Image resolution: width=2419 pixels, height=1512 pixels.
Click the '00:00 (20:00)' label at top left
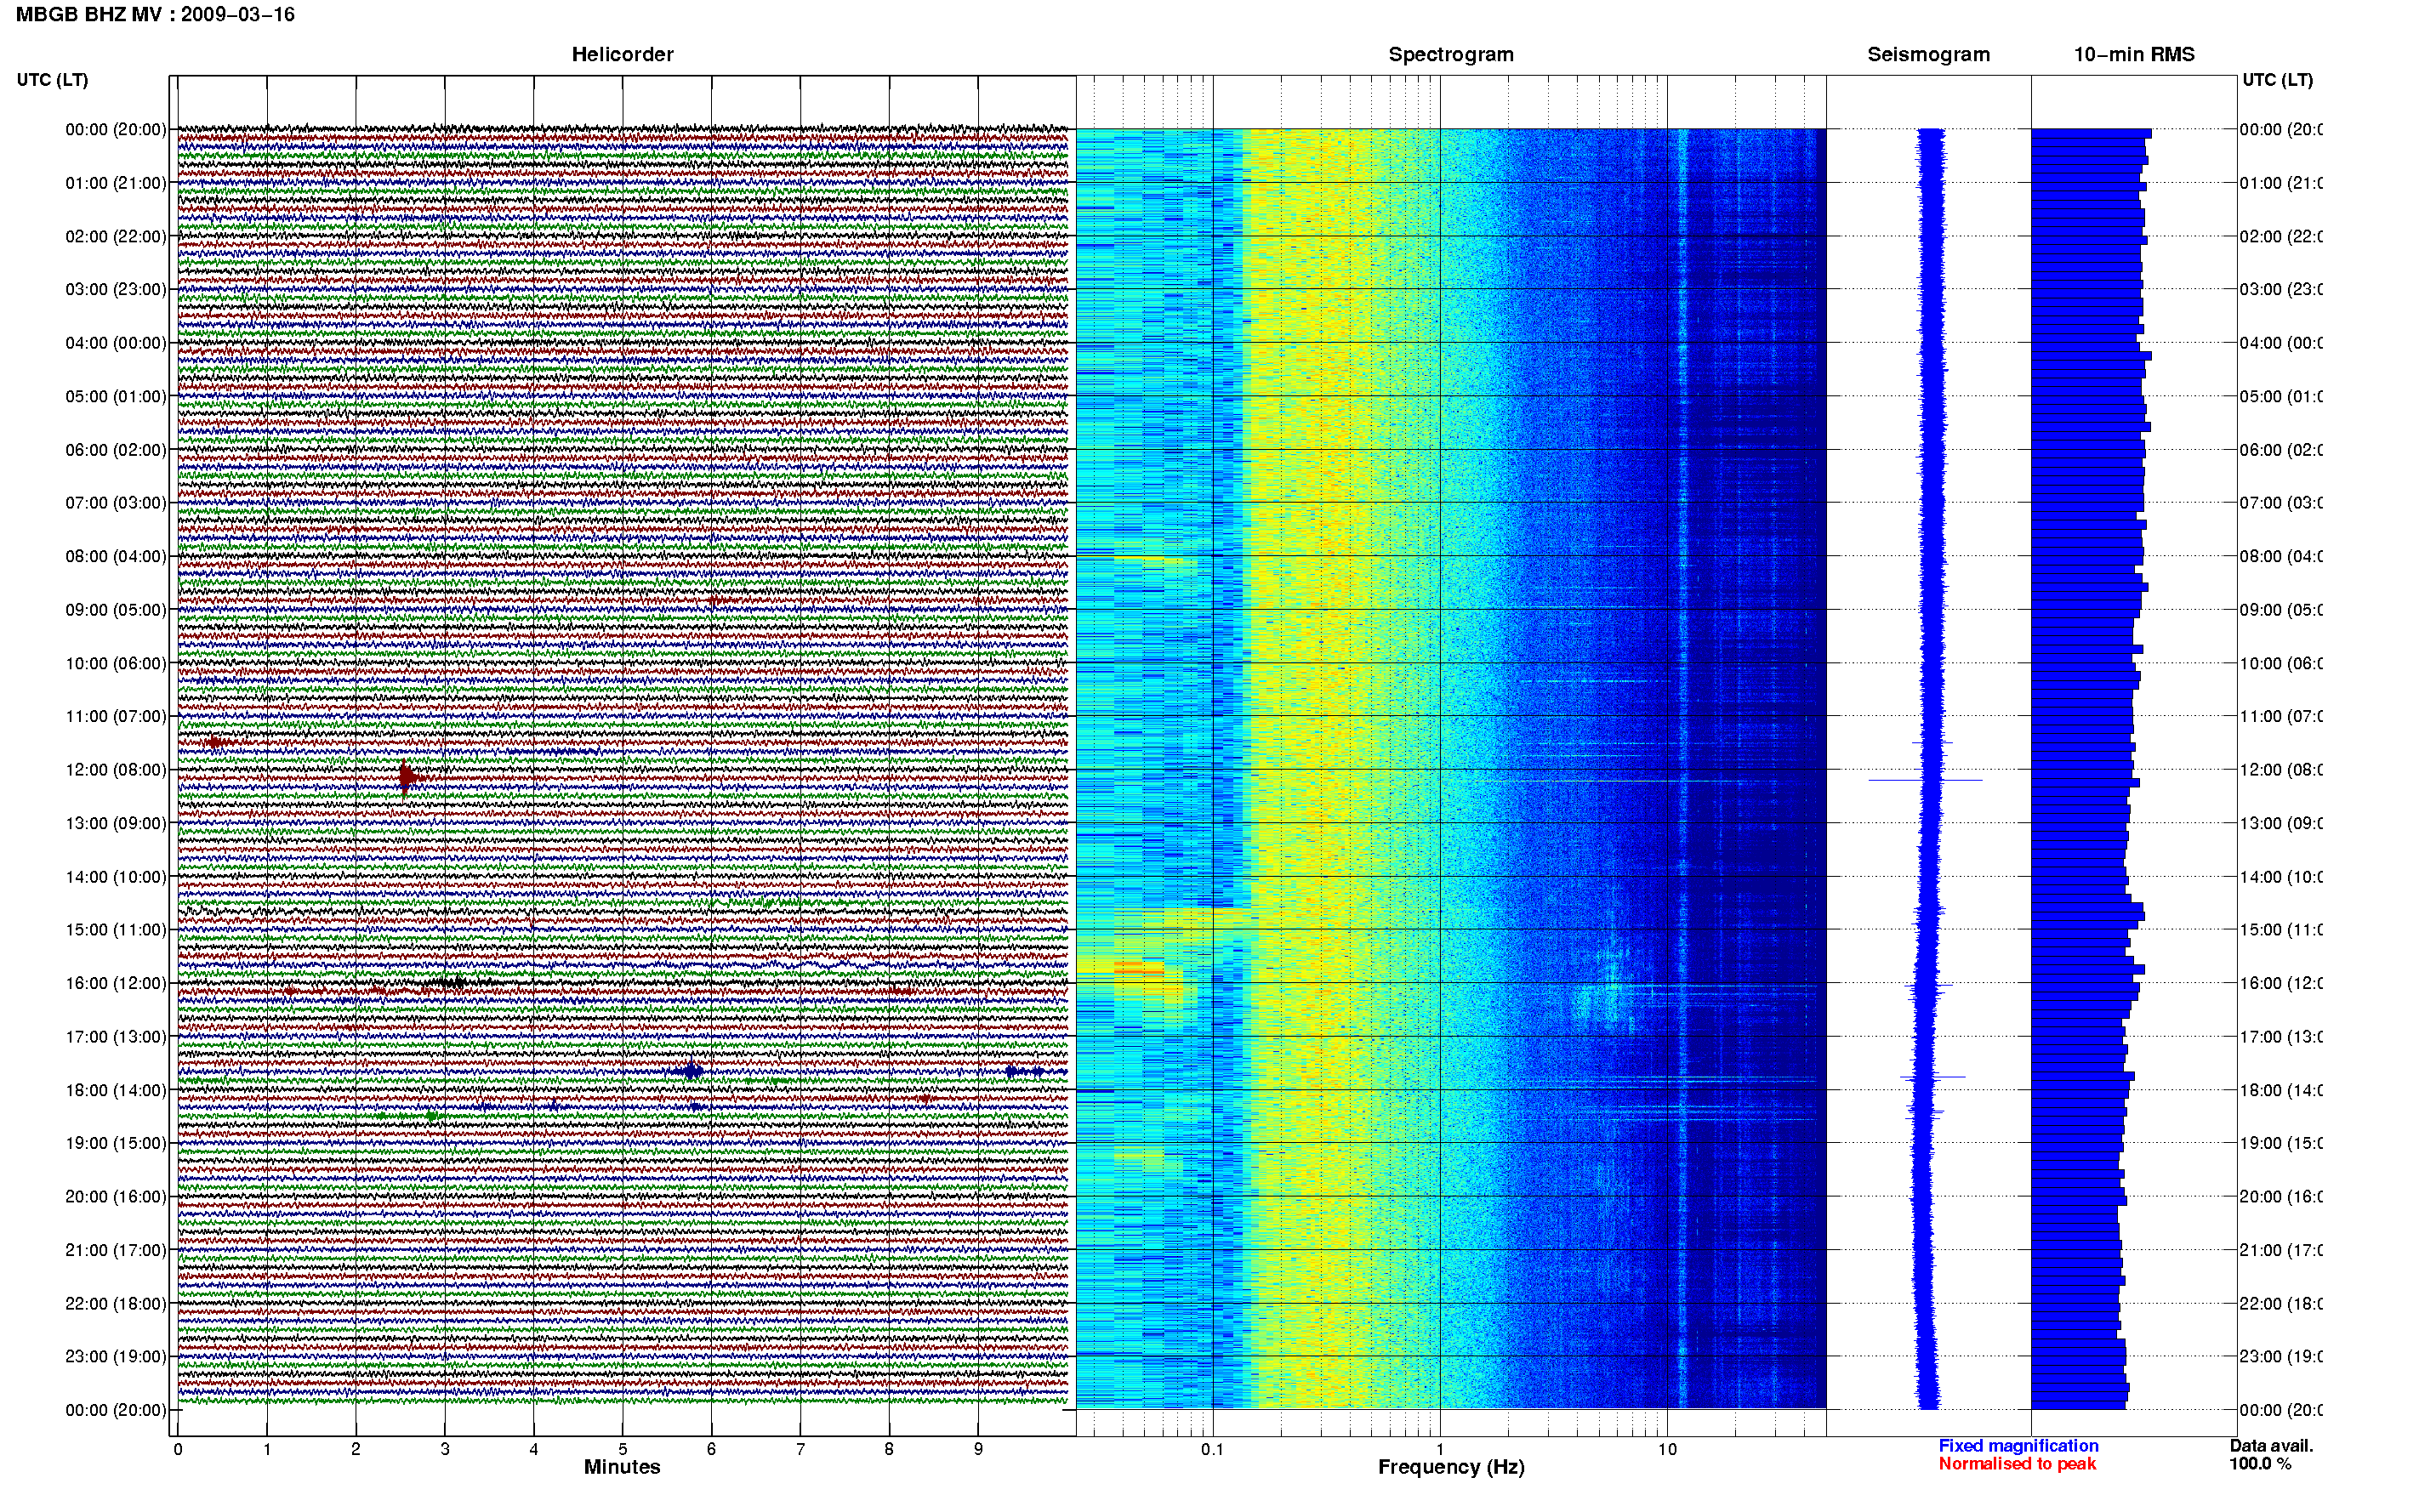116,129
